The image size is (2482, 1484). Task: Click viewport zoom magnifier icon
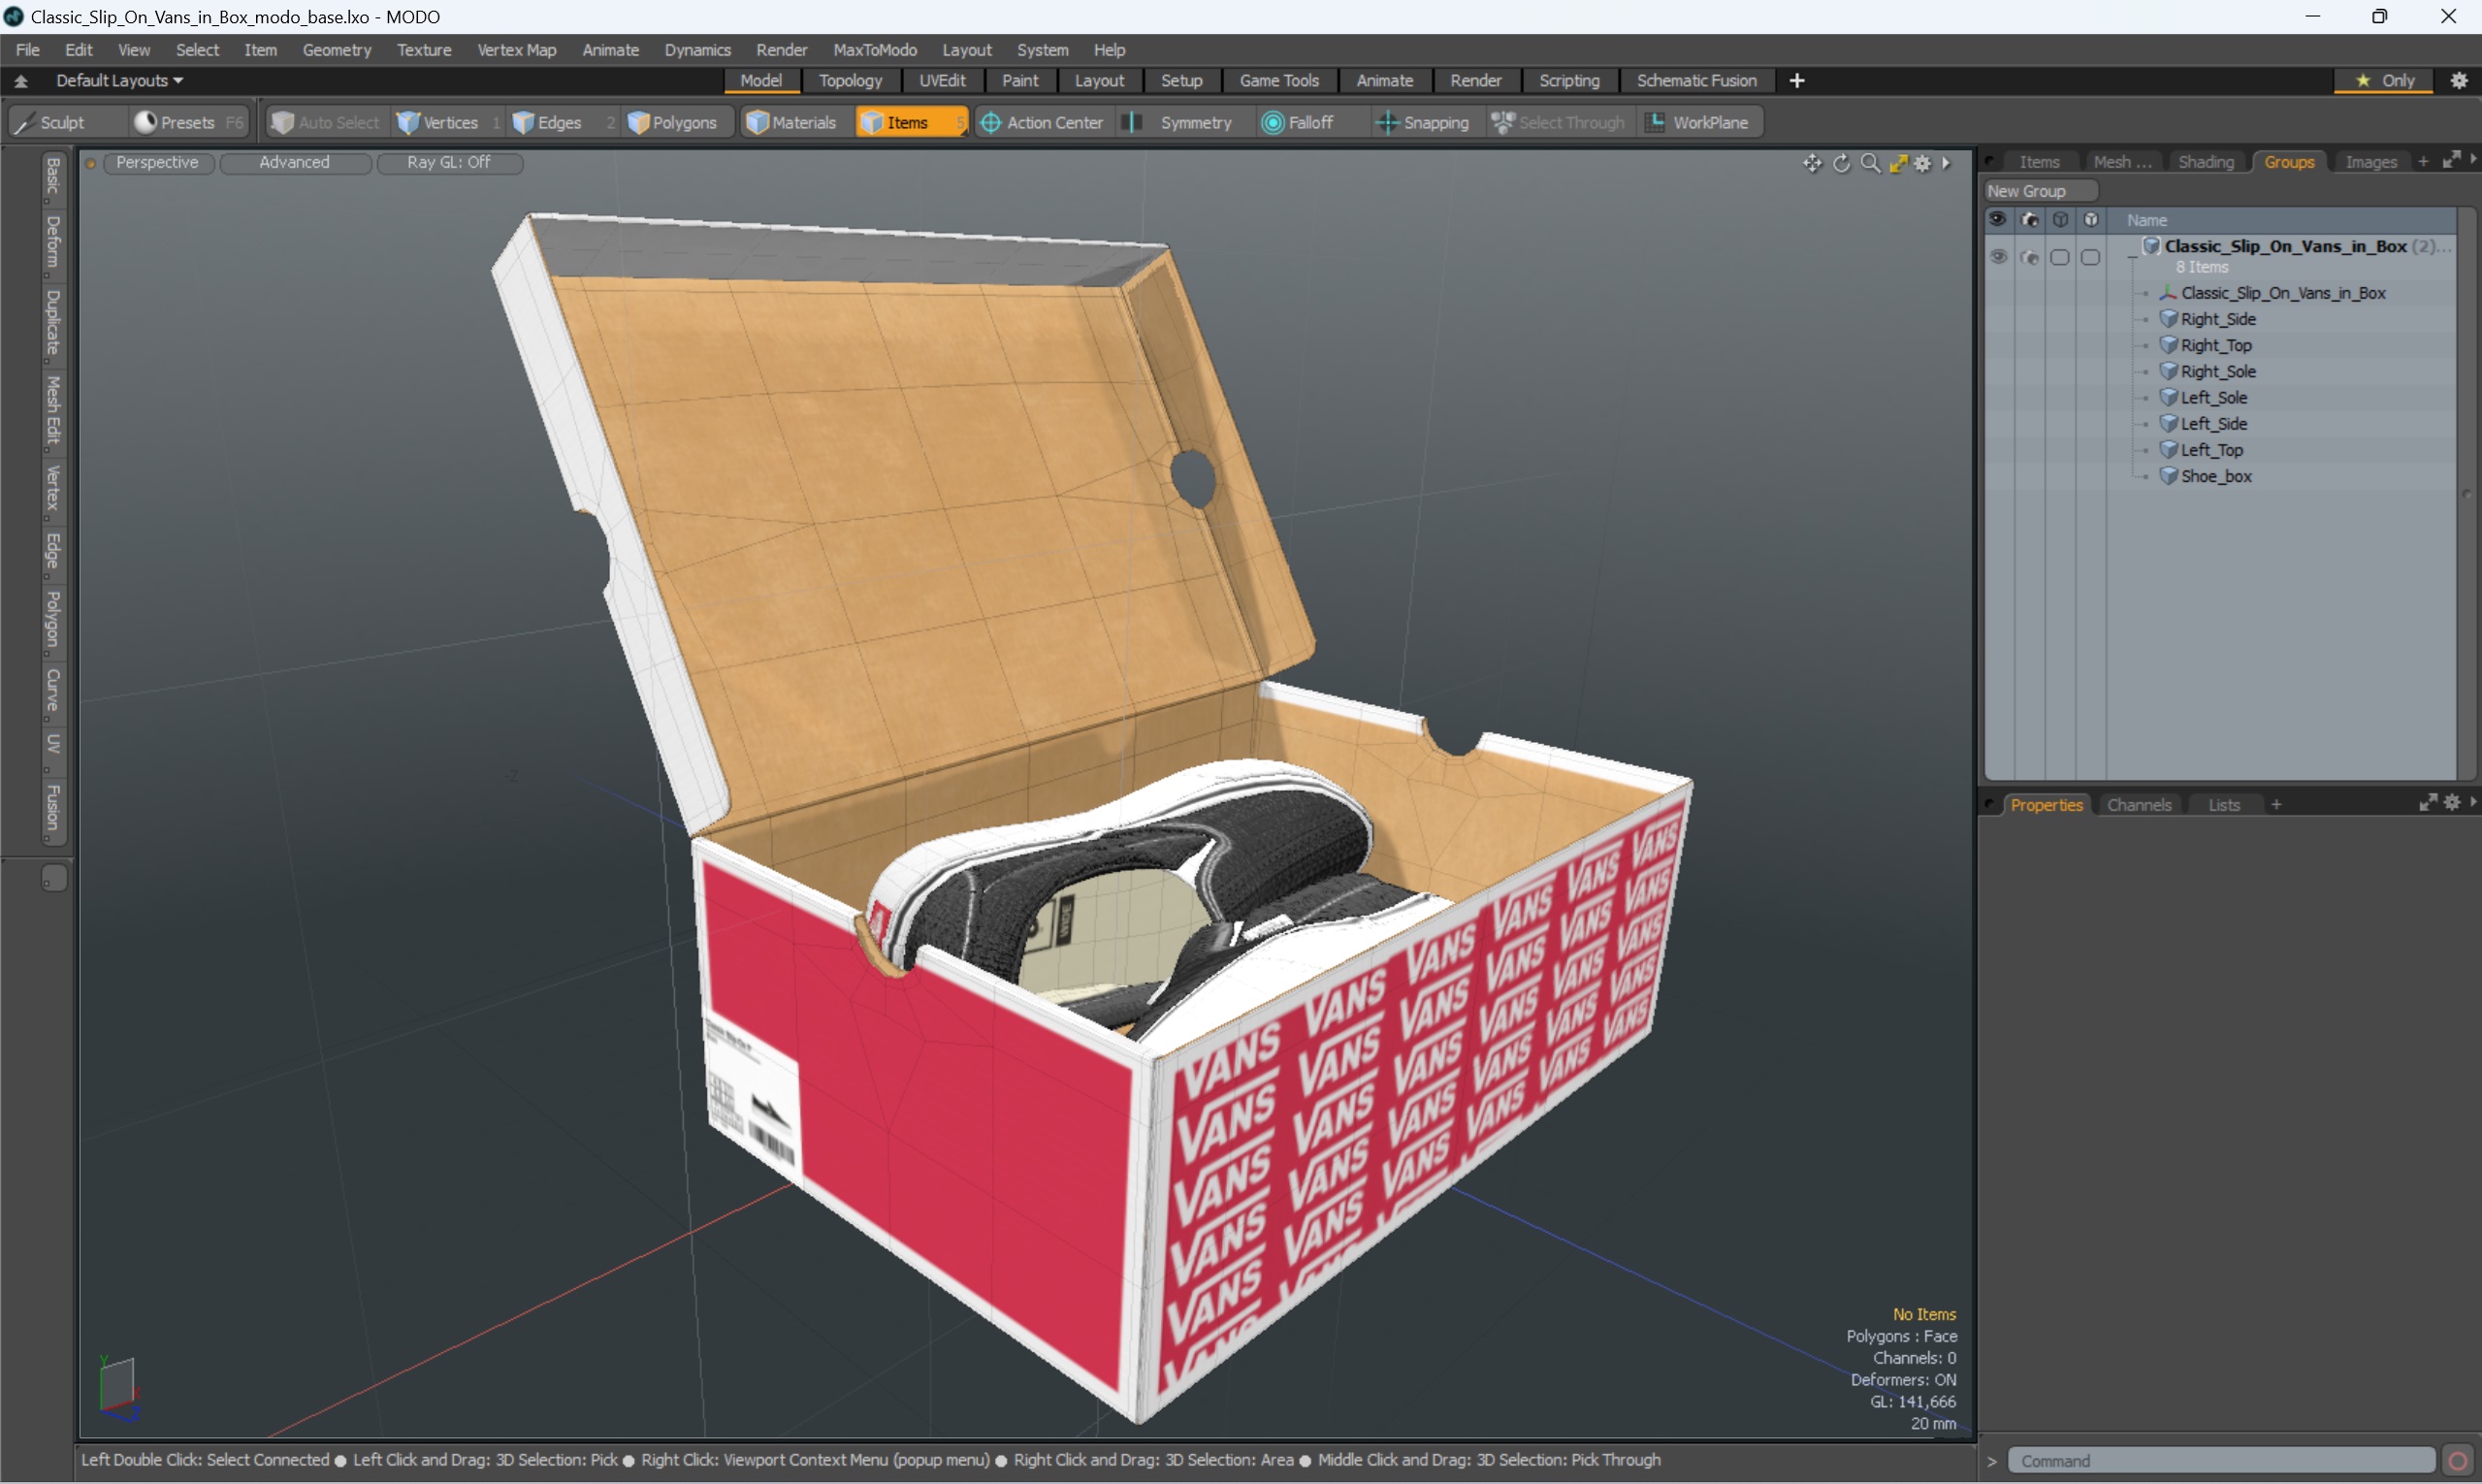[x=1870, y=163]
